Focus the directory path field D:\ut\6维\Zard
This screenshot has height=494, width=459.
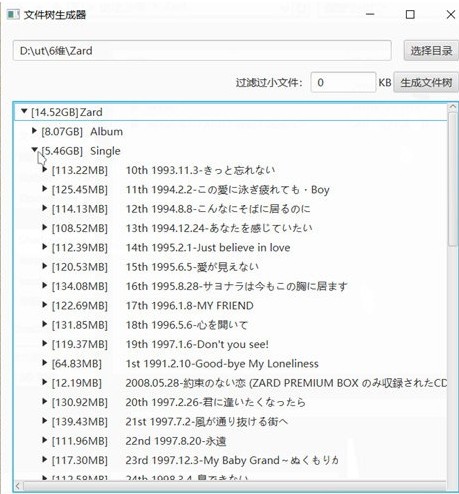click(202, 51)
